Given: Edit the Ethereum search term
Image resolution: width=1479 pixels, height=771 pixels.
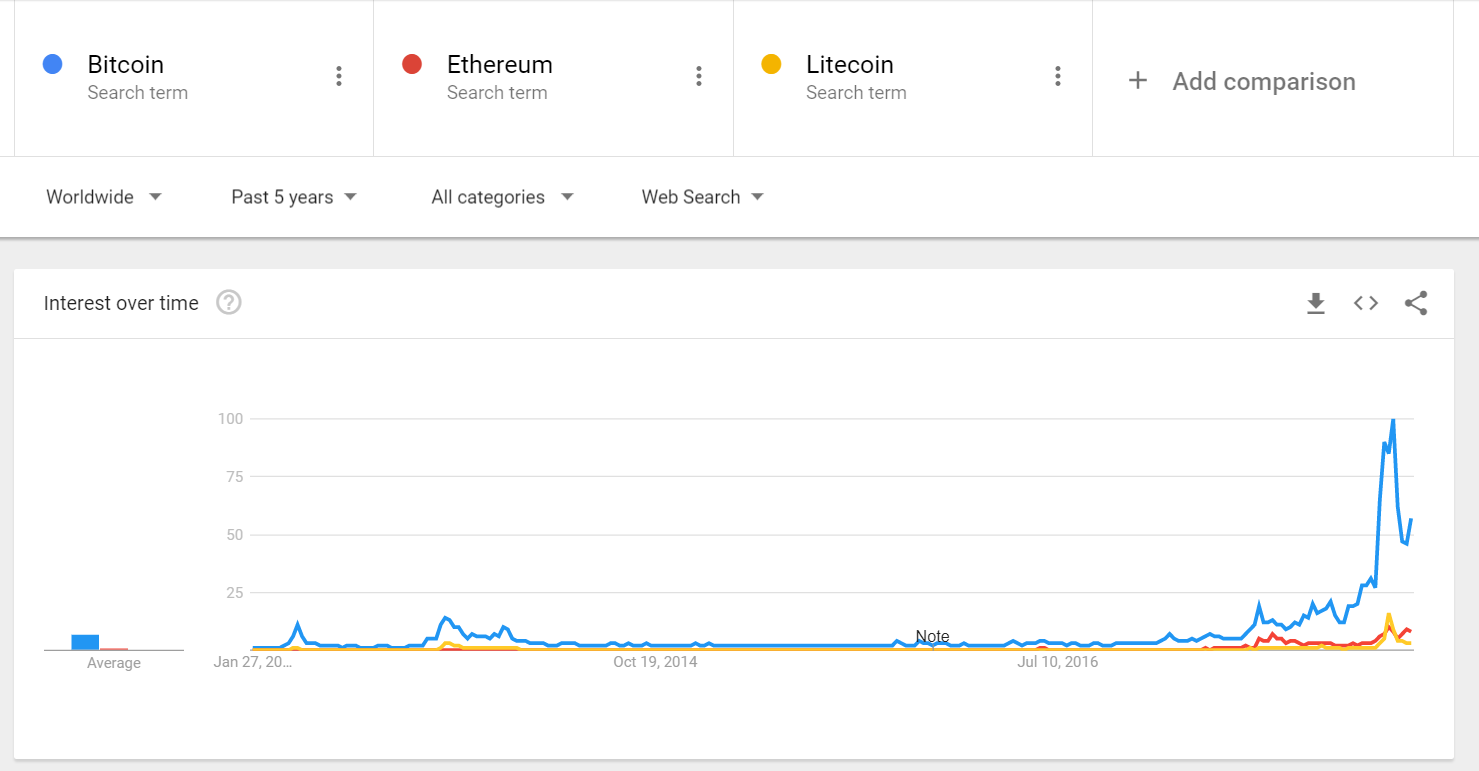Looking at the screenshot, I should click(x=499, y=65).
